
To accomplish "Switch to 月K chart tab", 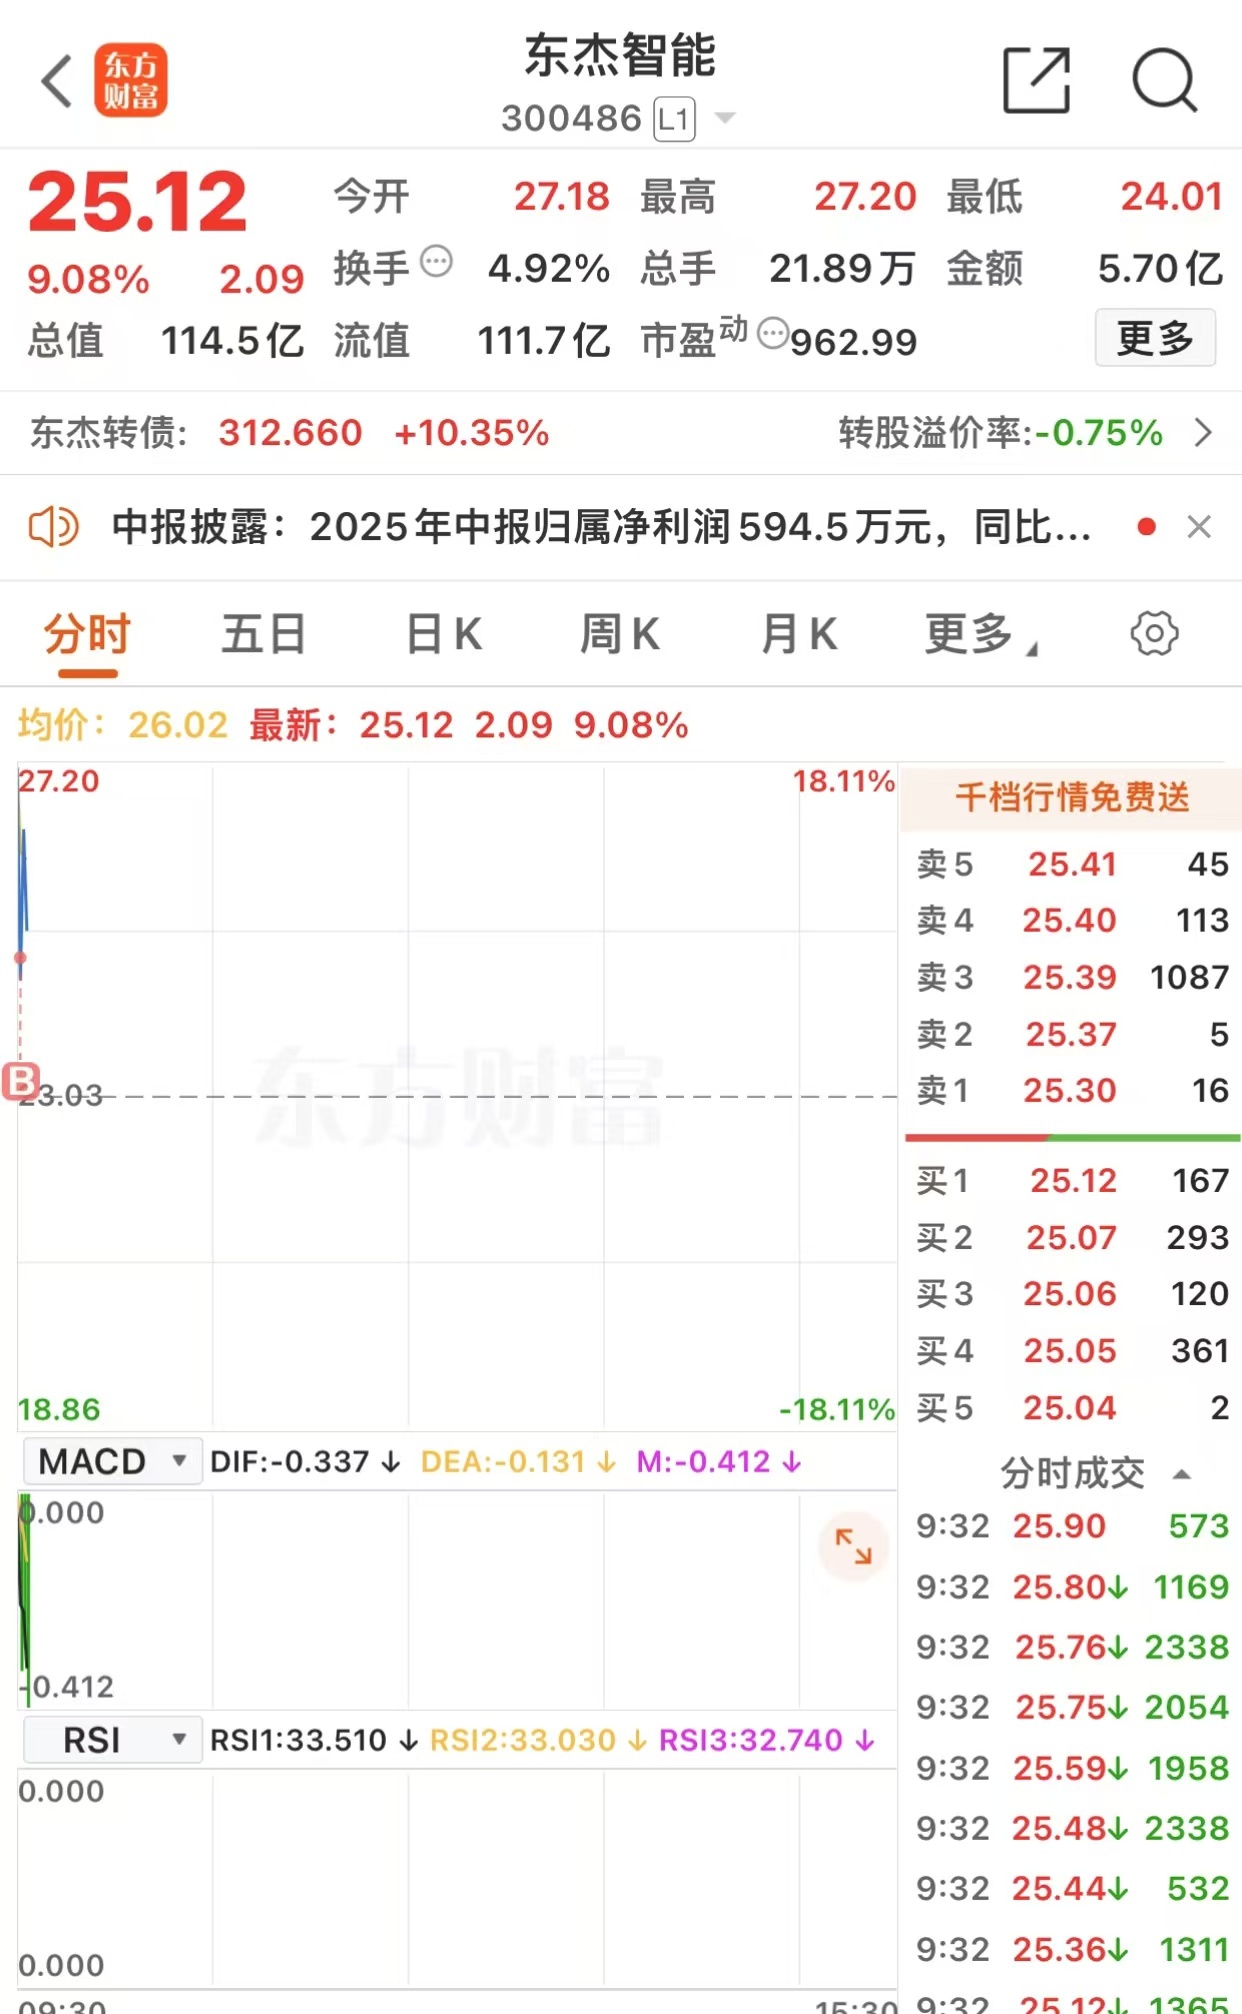I will [x=798, y=635].
